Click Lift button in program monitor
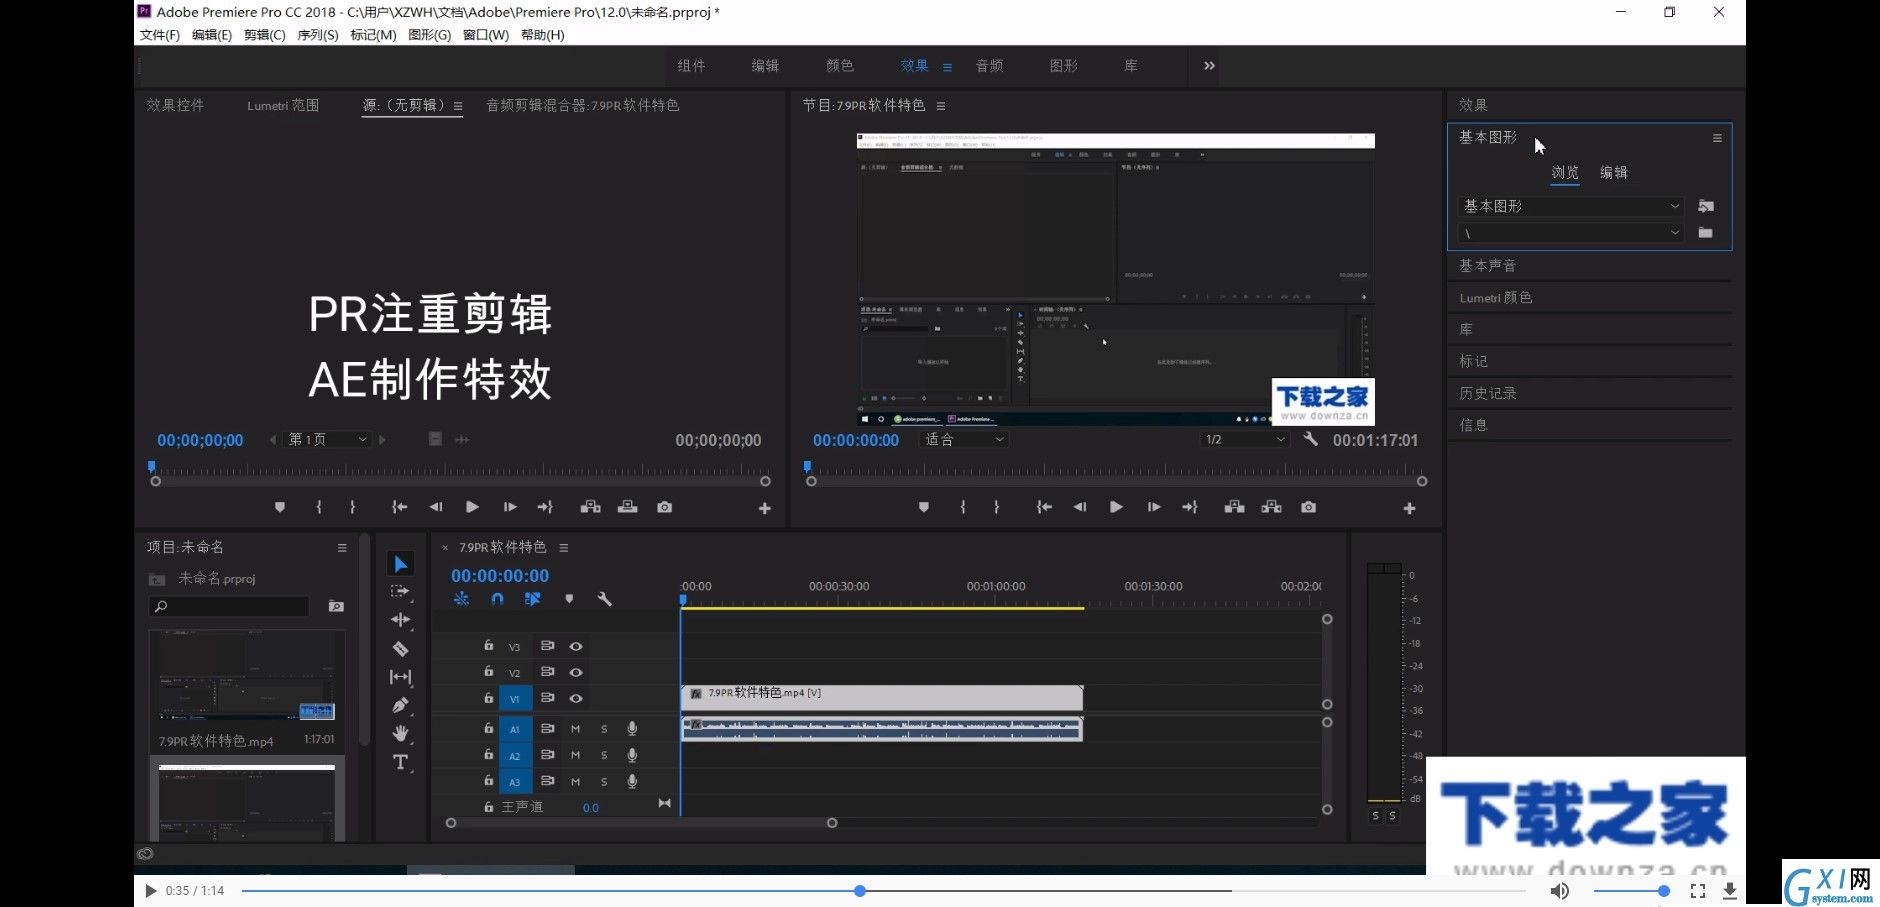Image resolution: width=1880 pixels, height=907 pixels. (1234, 507)
